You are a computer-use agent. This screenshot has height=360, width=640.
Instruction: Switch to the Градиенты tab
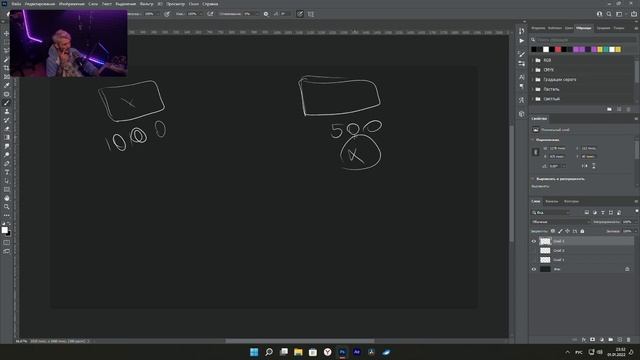click(x=603, y=28)
